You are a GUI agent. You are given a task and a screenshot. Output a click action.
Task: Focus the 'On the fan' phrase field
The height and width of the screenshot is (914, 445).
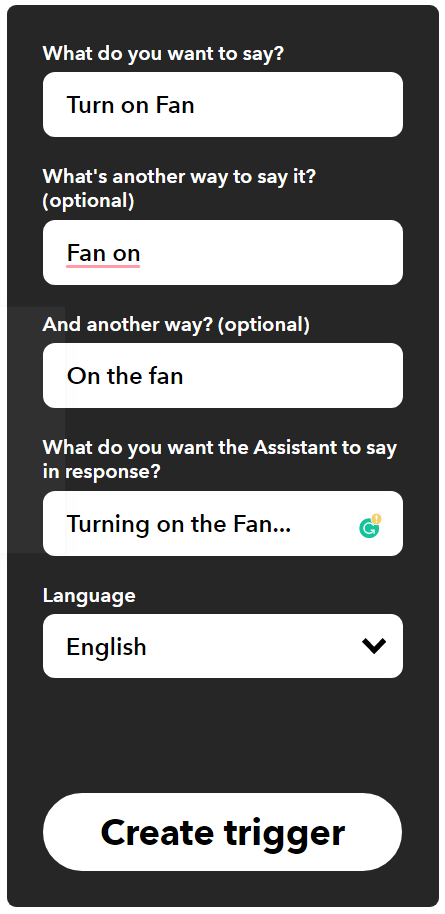(223, 375)
